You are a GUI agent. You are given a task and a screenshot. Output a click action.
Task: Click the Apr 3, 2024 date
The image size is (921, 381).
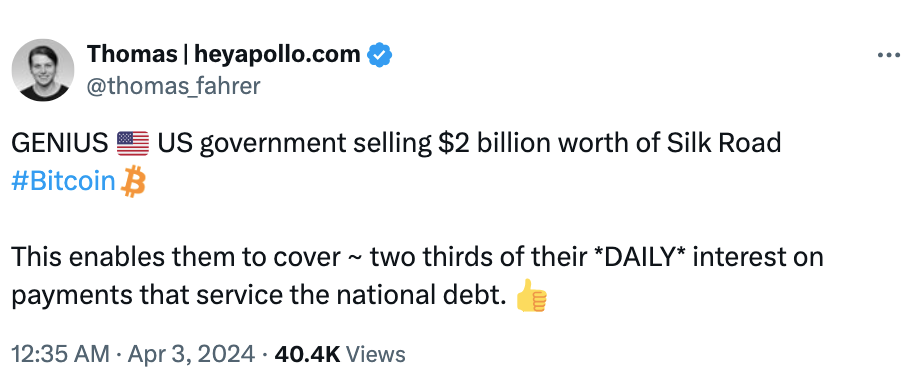pyautogui.click(x=191, y=355)
